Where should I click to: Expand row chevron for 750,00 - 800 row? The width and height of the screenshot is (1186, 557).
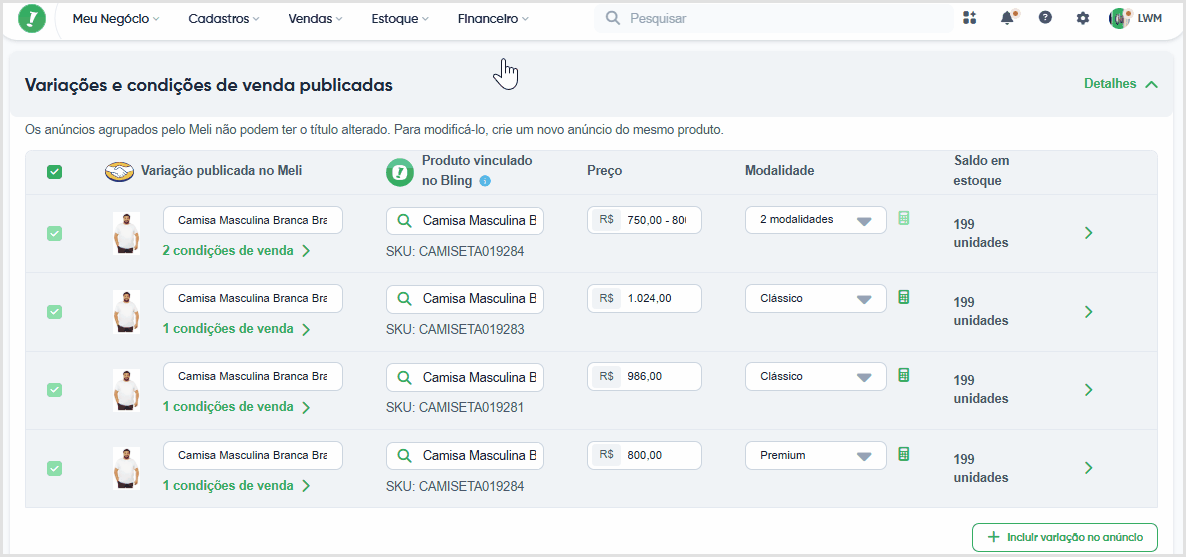pos(1088,233)
